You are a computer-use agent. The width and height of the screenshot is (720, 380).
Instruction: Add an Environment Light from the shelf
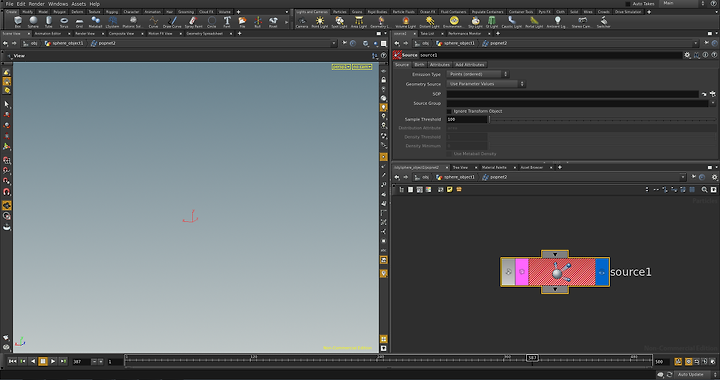coord(454,22)
